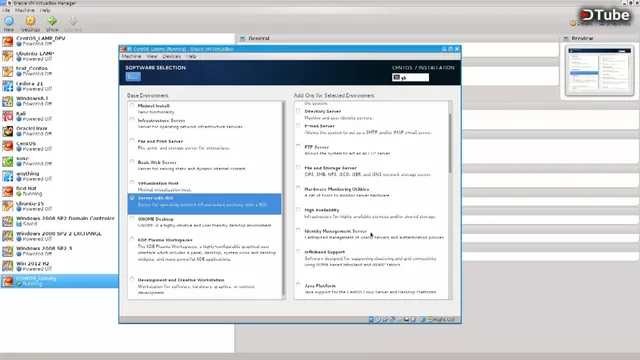Open the Manager's Help menu
The height and width of the screenshot is (360, 640).
click(x=45, y=10)
